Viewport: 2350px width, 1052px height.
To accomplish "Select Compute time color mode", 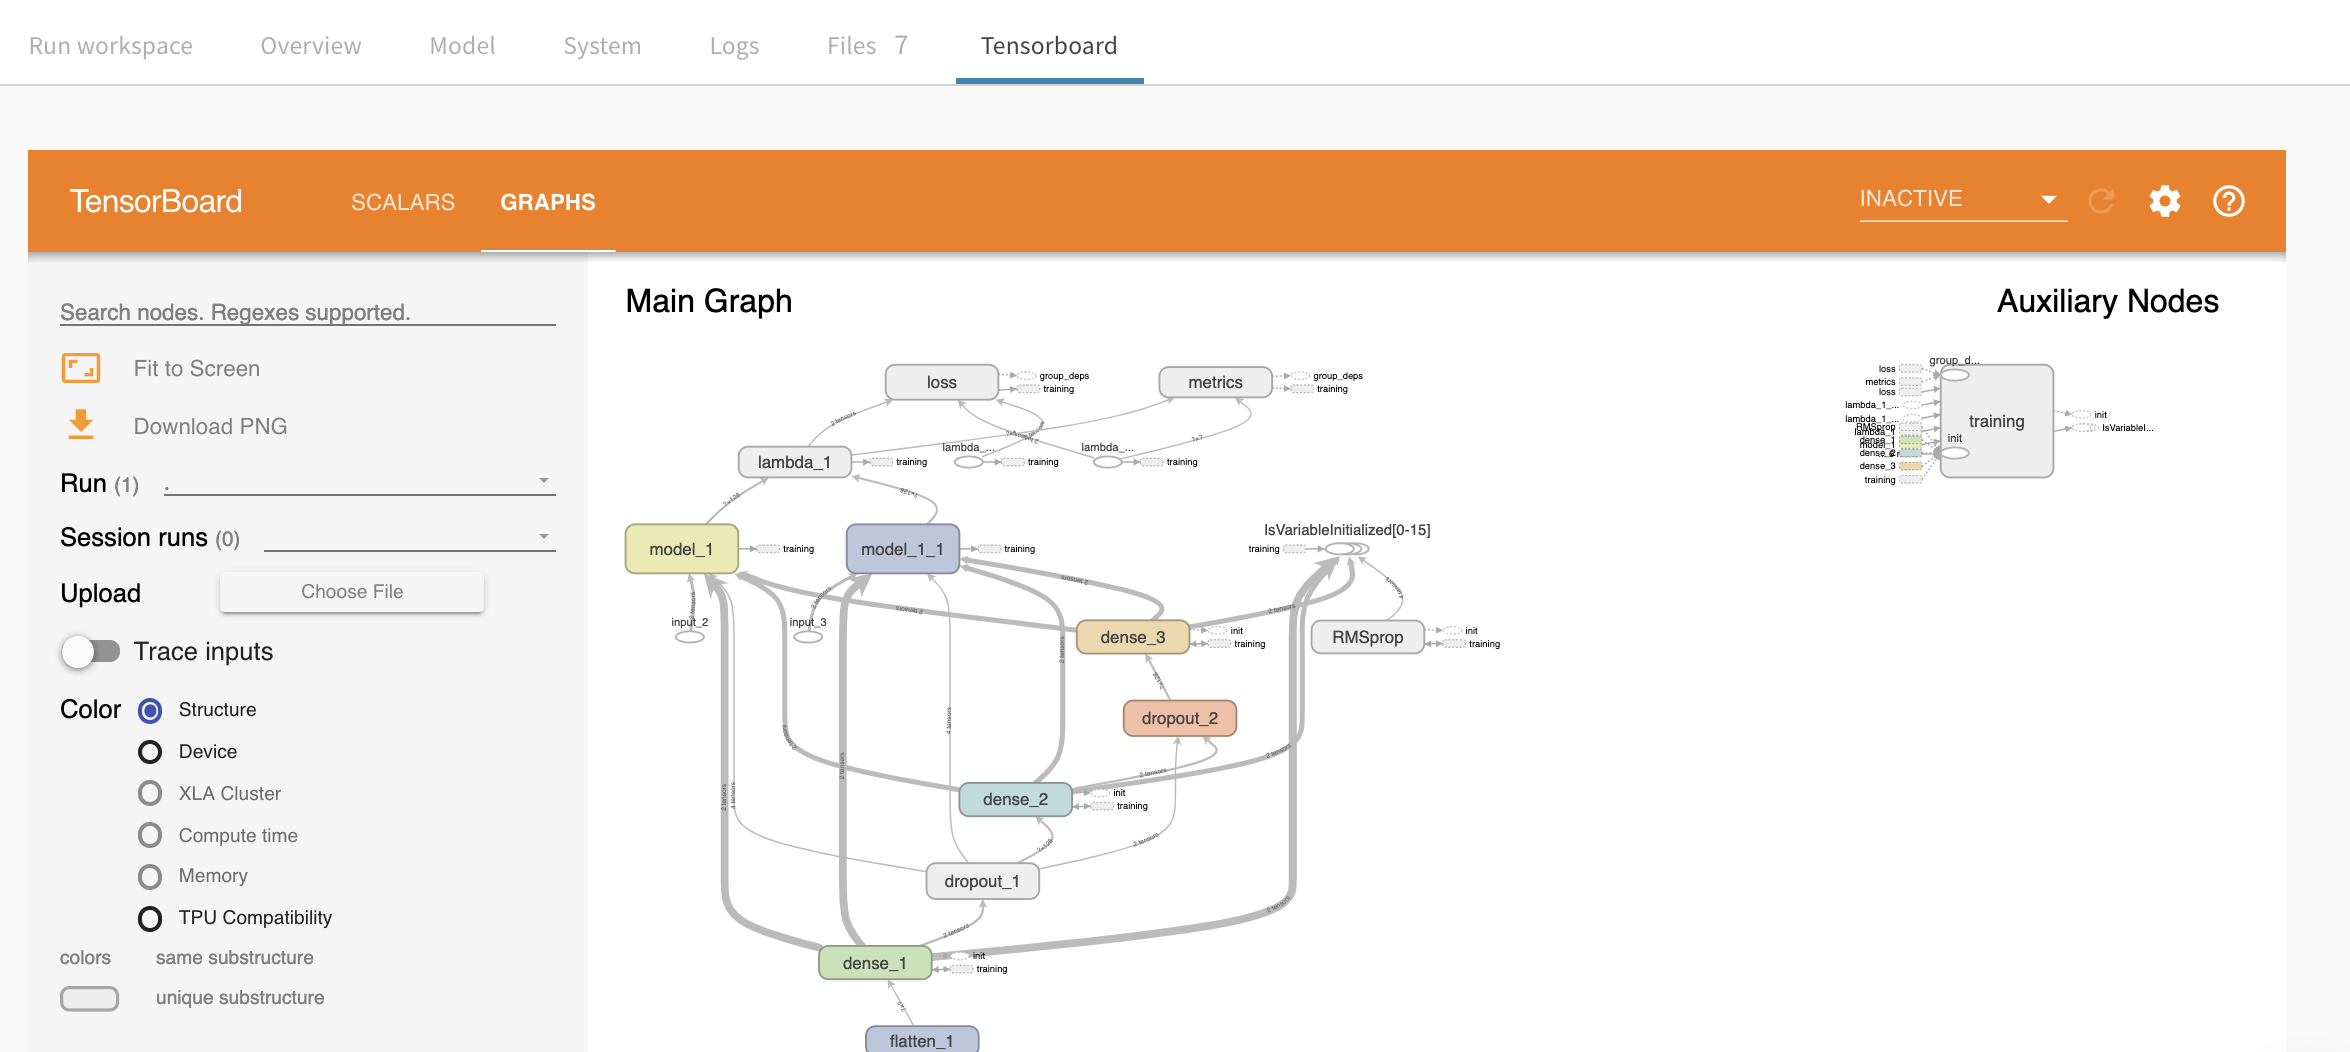I will click(x=150, y=835).
